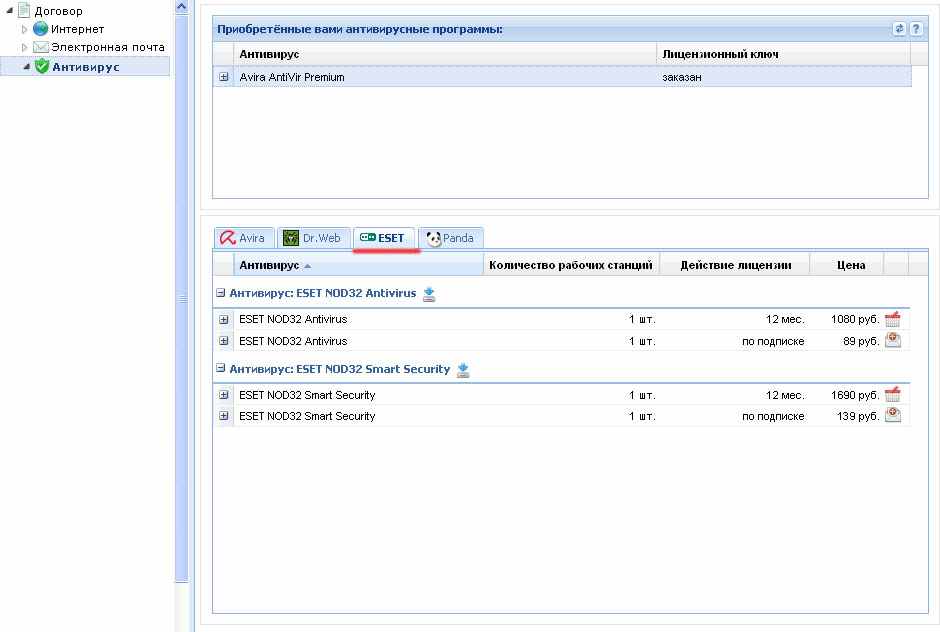This screenshot has width=940, height=632.
Task: Switch to the Panda tab
Action: click(451, 238)
